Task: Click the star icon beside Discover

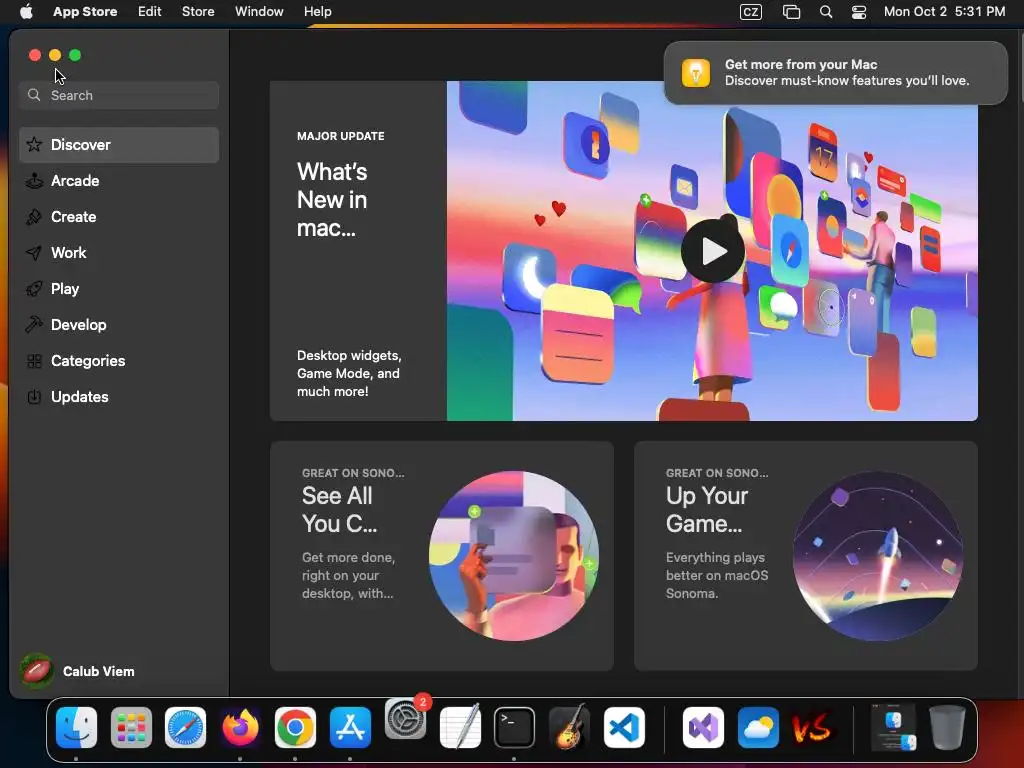Action: click(x=34, y=145)
